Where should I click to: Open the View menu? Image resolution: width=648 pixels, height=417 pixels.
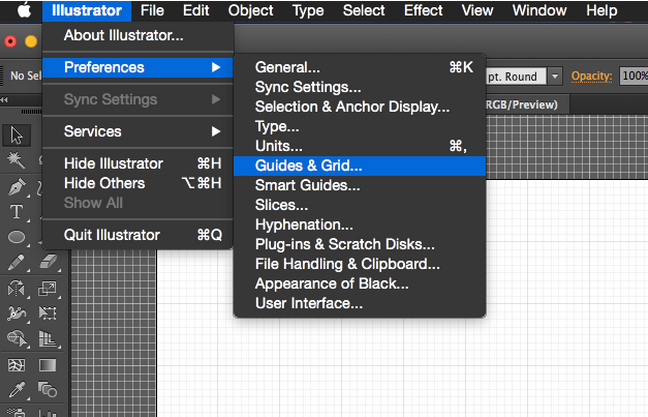pos(477,10)
